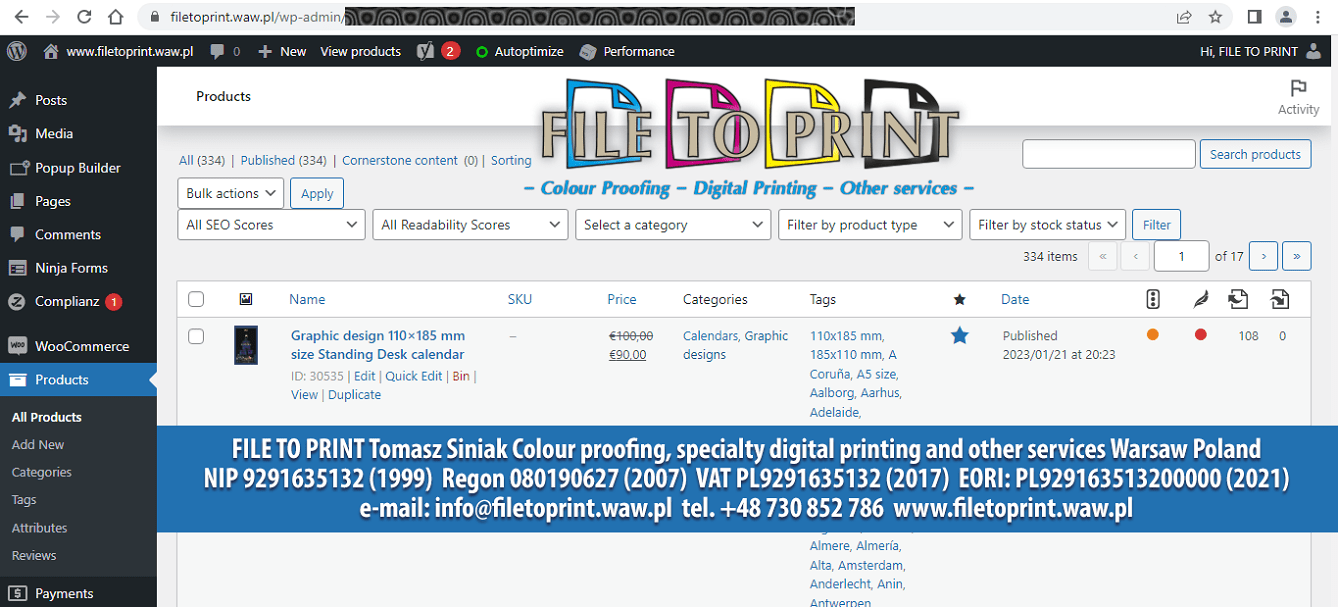Click the readability score feather column icon
1338x607 pixels.
pos(1200,299)
